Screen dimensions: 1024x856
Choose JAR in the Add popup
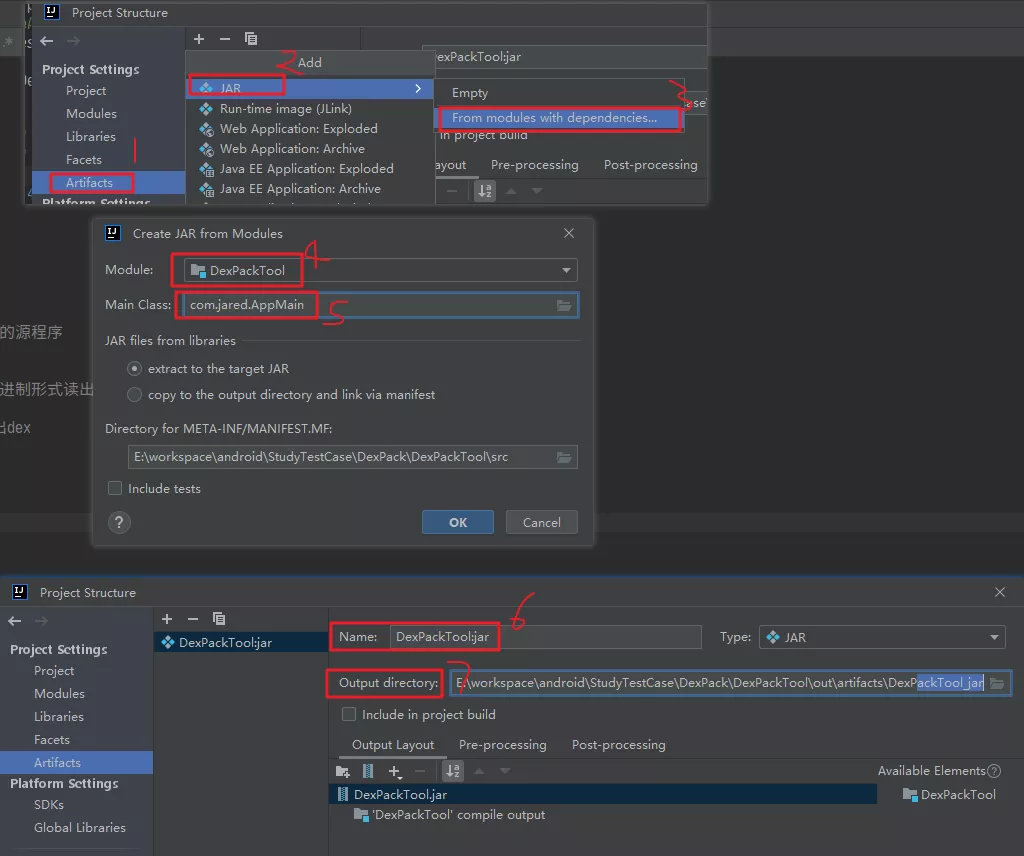tap(310, 88)
